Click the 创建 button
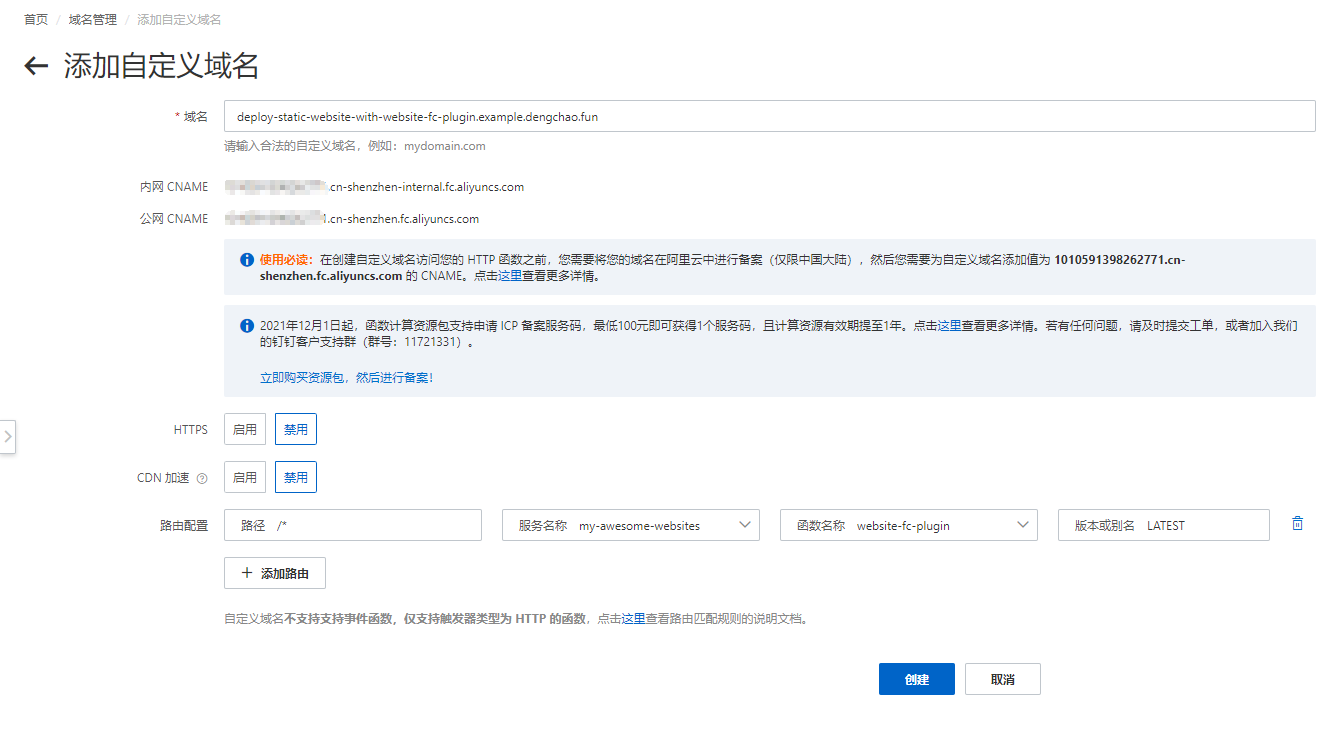1334x739 pixels. (x=917, y=679)
